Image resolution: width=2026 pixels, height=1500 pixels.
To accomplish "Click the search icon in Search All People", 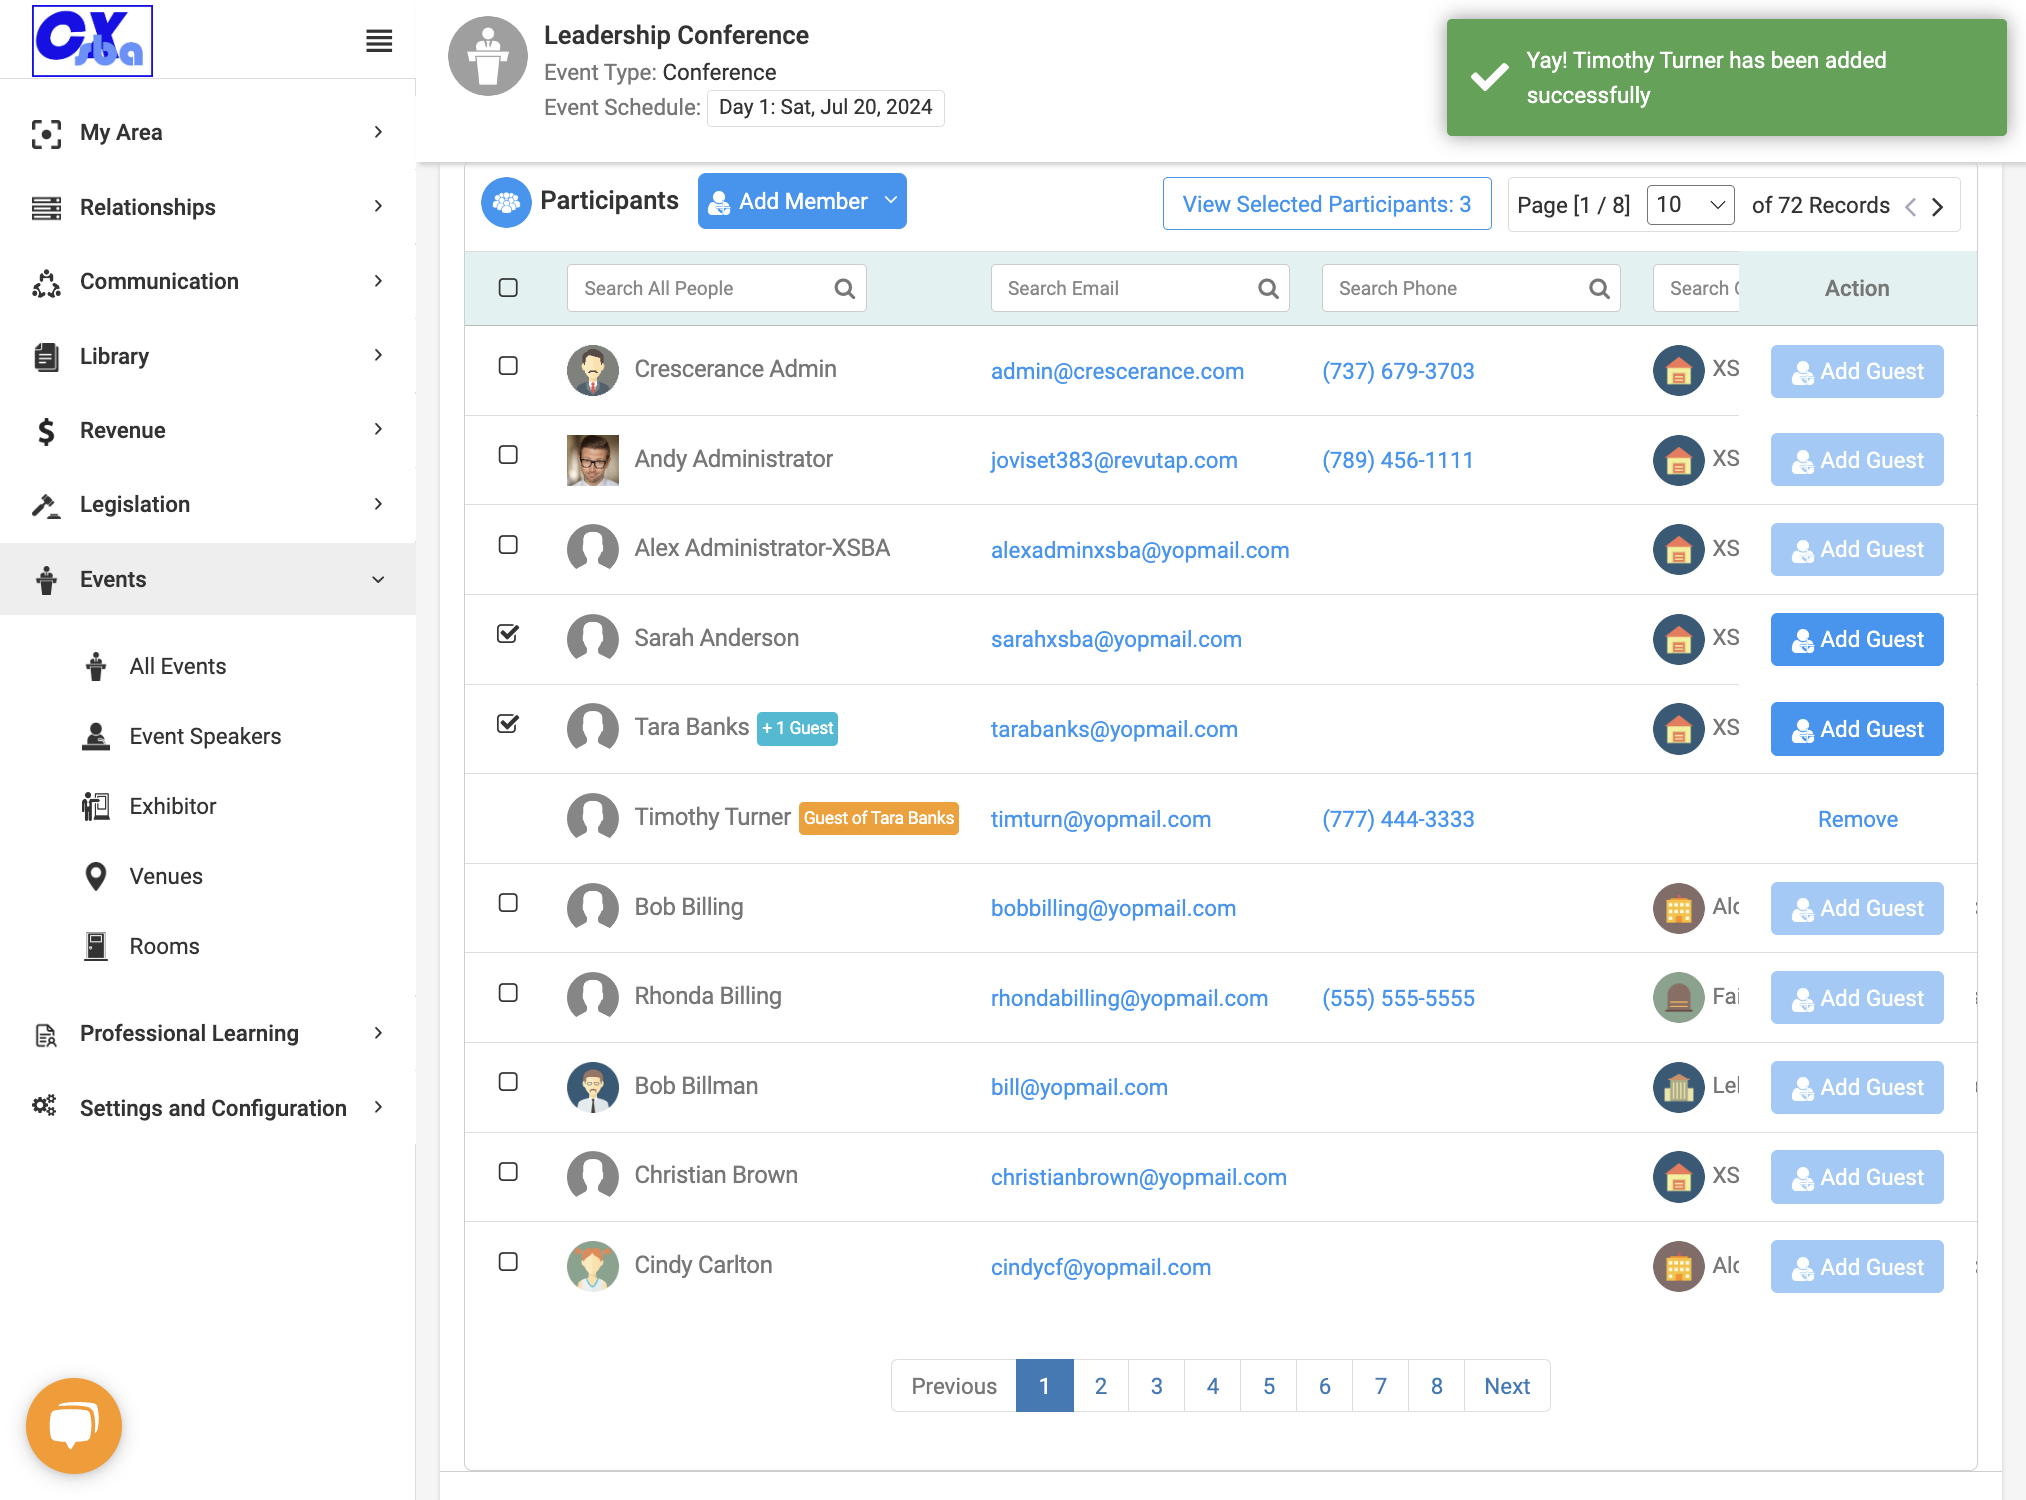I will (x=845, y=289).
